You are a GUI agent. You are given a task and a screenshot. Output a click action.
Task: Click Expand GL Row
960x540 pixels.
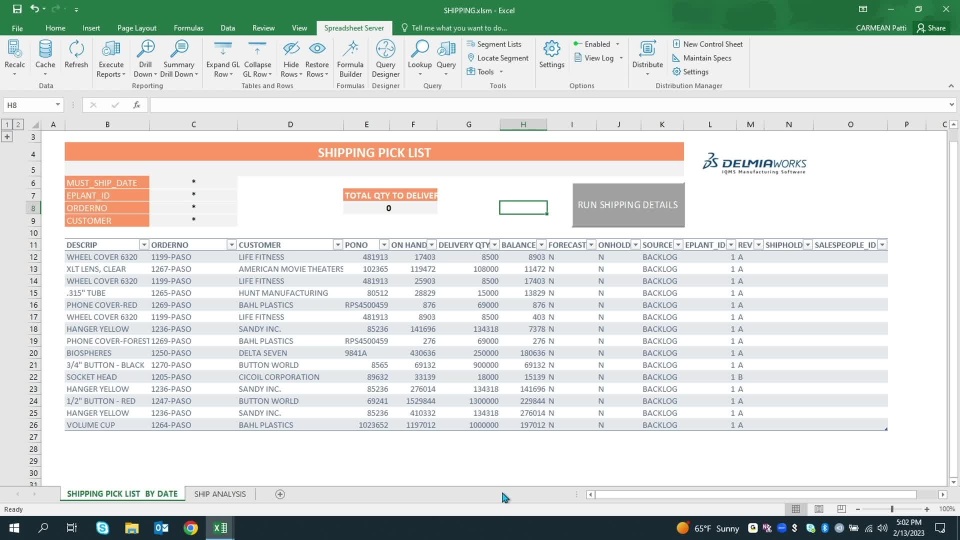point(223,59)
